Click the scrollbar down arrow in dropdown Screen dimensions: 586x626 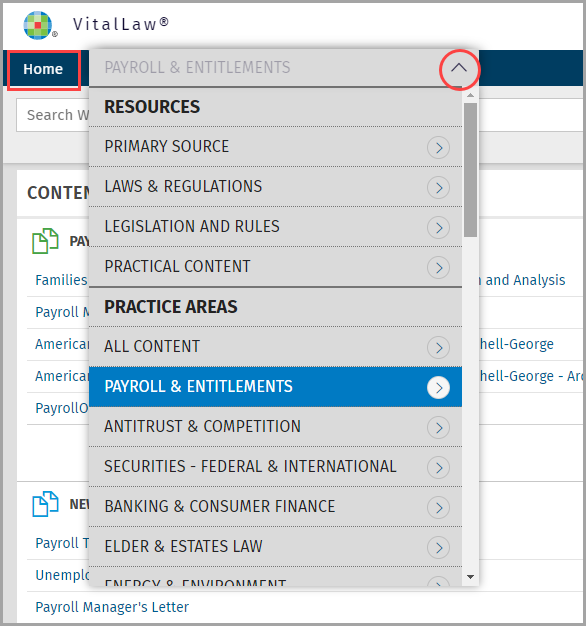pyautogui.click(x=470, y=577)
